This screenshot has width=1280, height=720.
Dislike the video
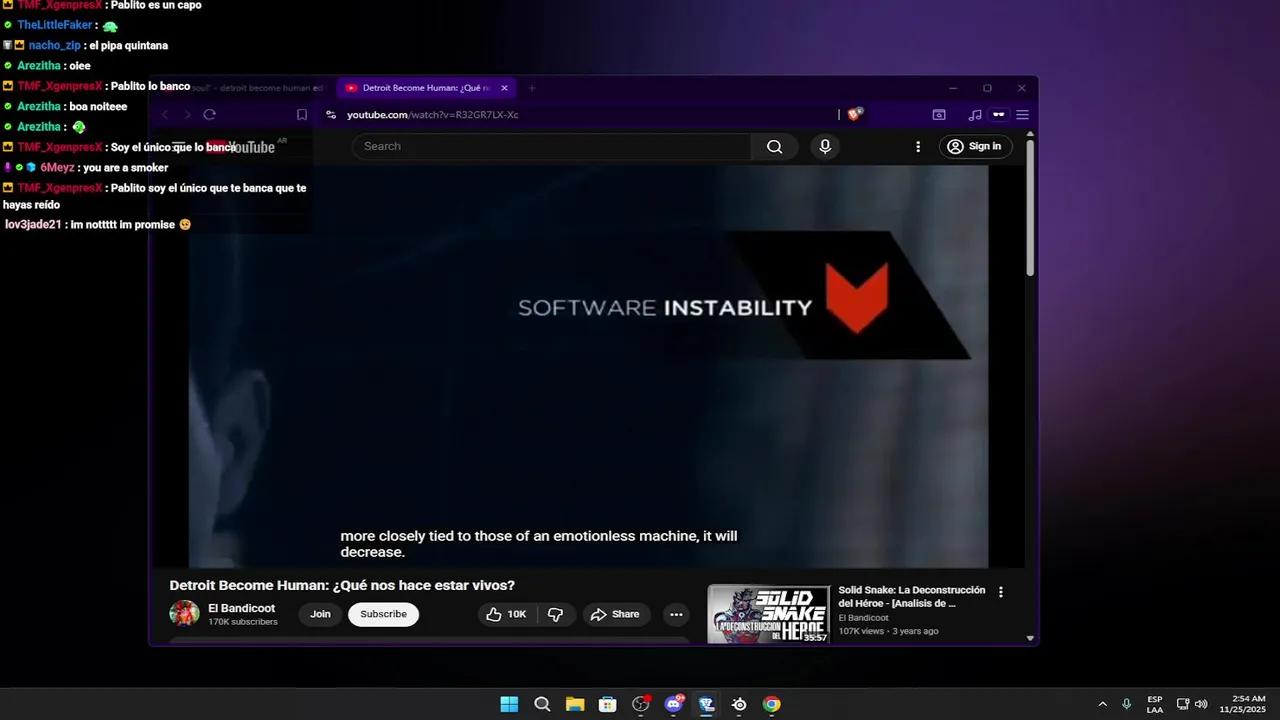click(556, 614)
